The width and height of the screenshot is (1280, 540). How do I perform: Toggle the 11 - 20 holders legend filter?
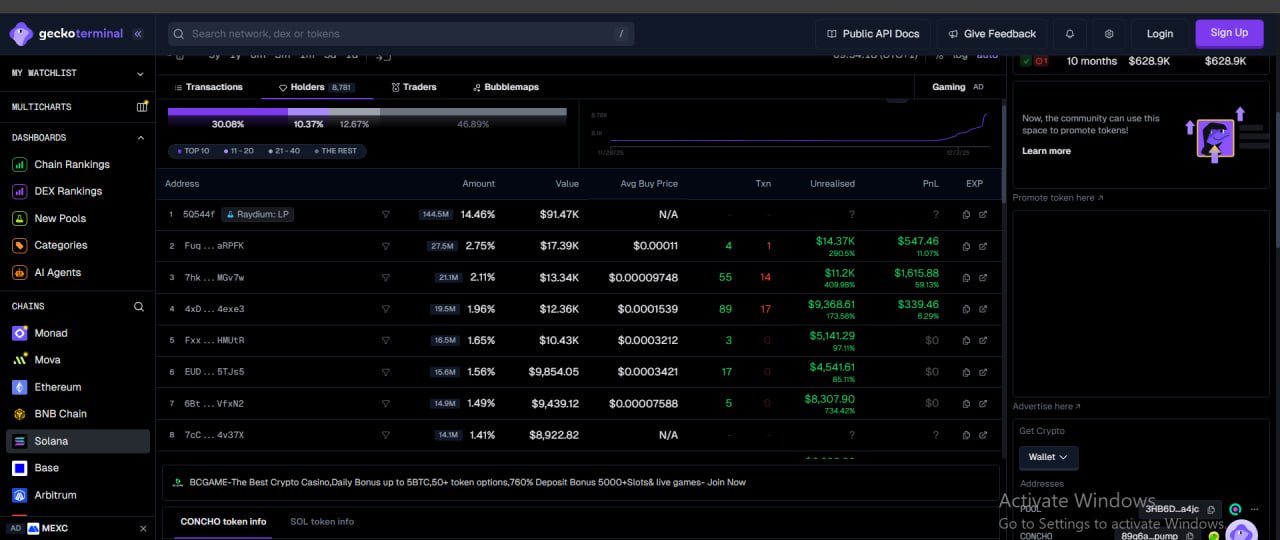coord(239,151)
